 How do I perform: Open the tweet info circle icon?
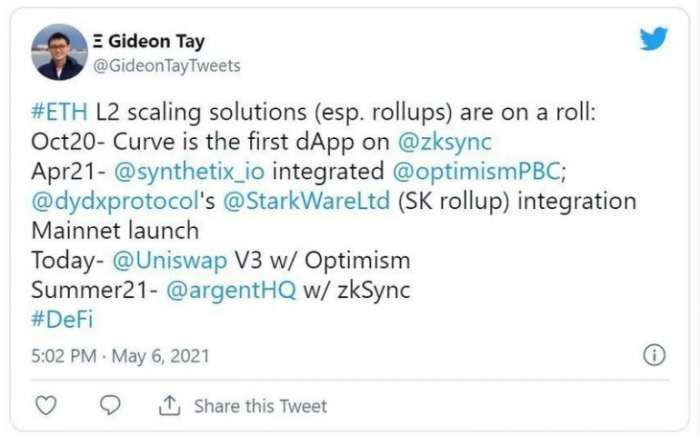coord(654,355)
